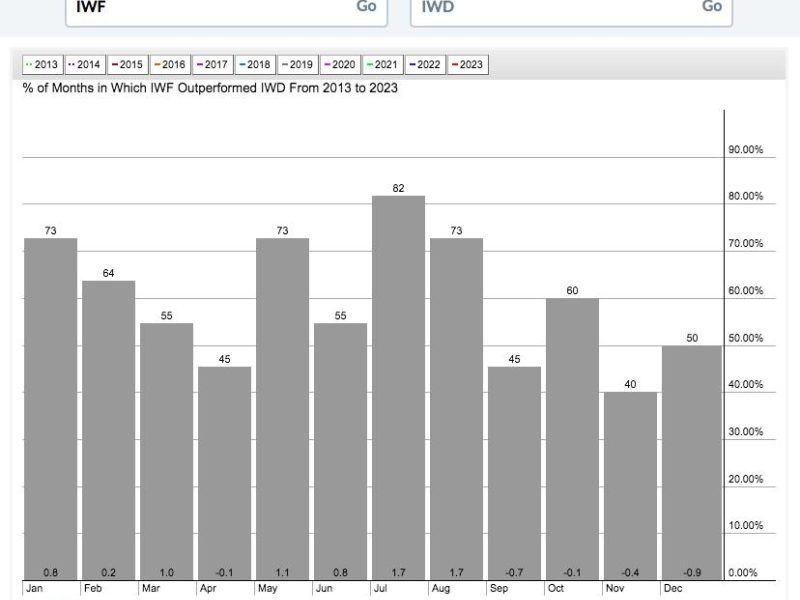The height and width of the screenshot is (600, 800).
Task: Click the 10.00% axis value
Action: click(745, 526)
